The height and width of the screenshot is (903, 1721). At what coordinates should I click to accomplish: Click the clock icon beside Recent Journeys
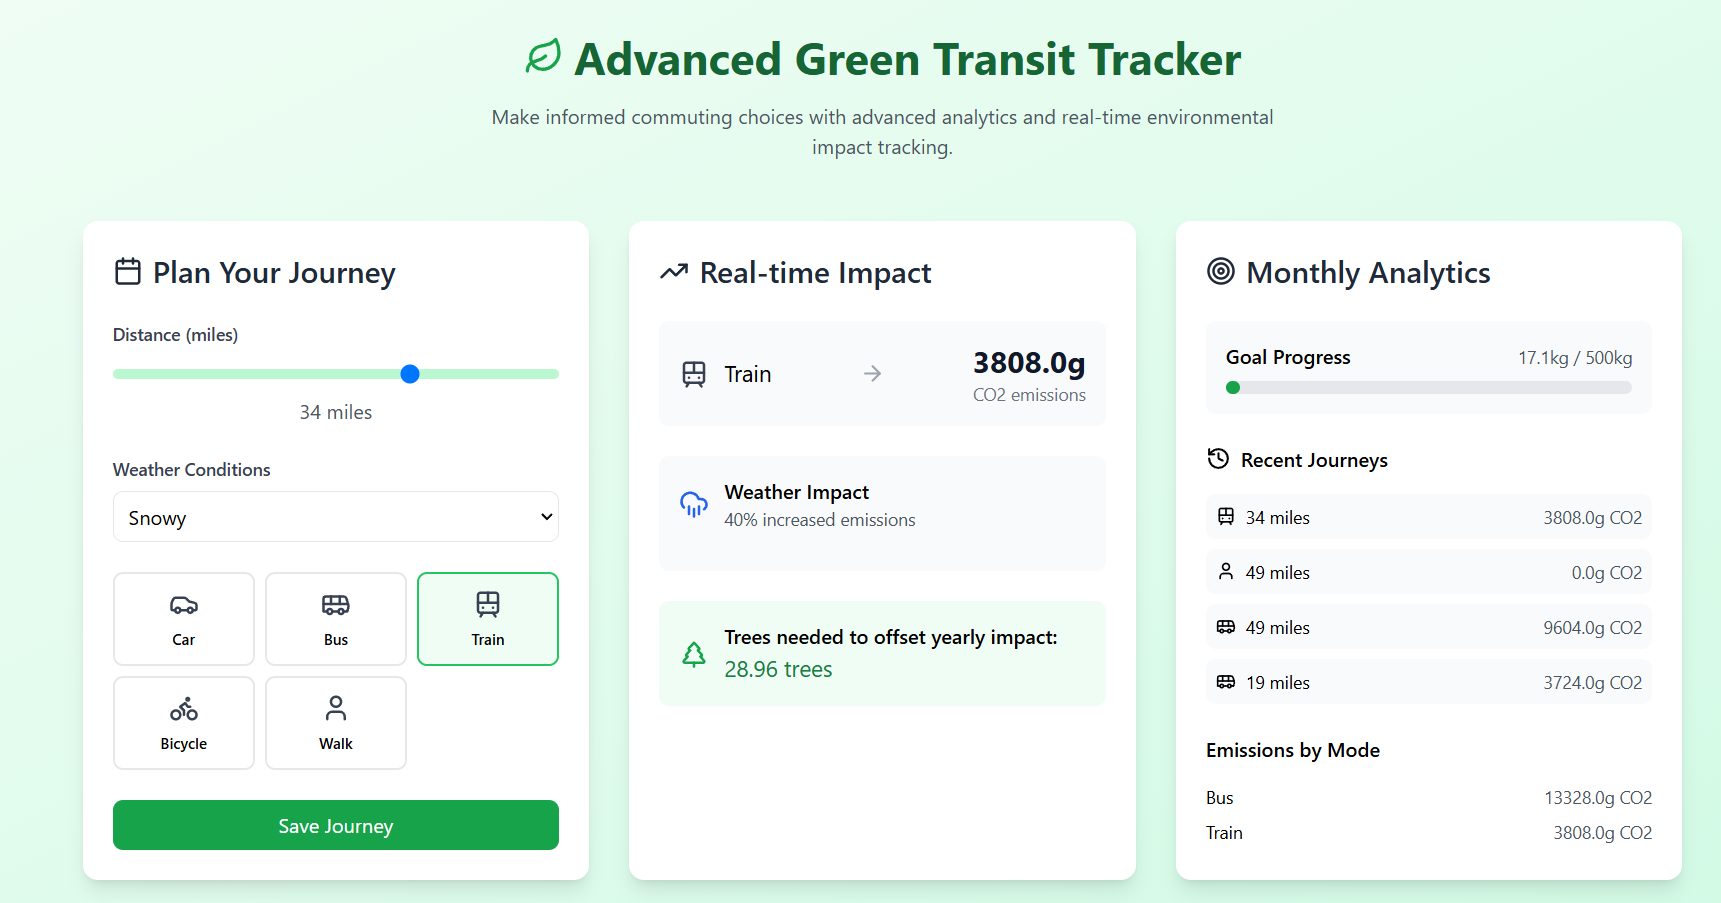pyautogui.click(x=1218, y=459)
